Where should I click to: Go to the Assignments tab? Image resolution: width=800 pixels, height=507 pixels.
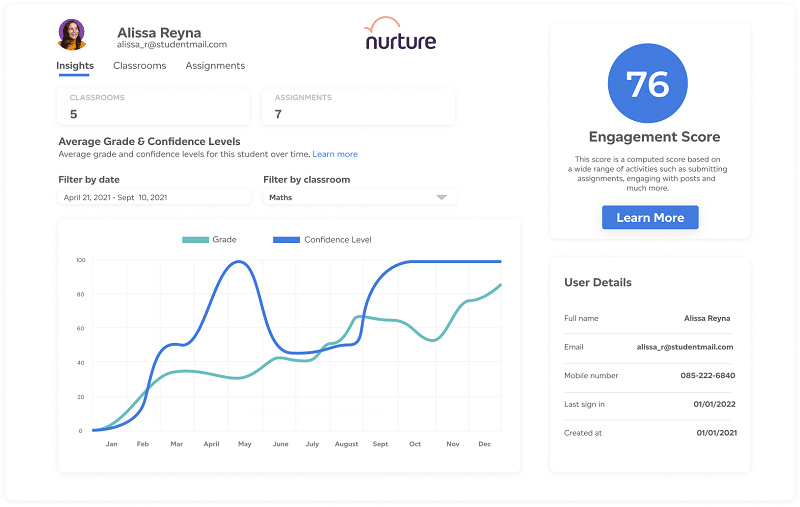(x=215, y=66)
